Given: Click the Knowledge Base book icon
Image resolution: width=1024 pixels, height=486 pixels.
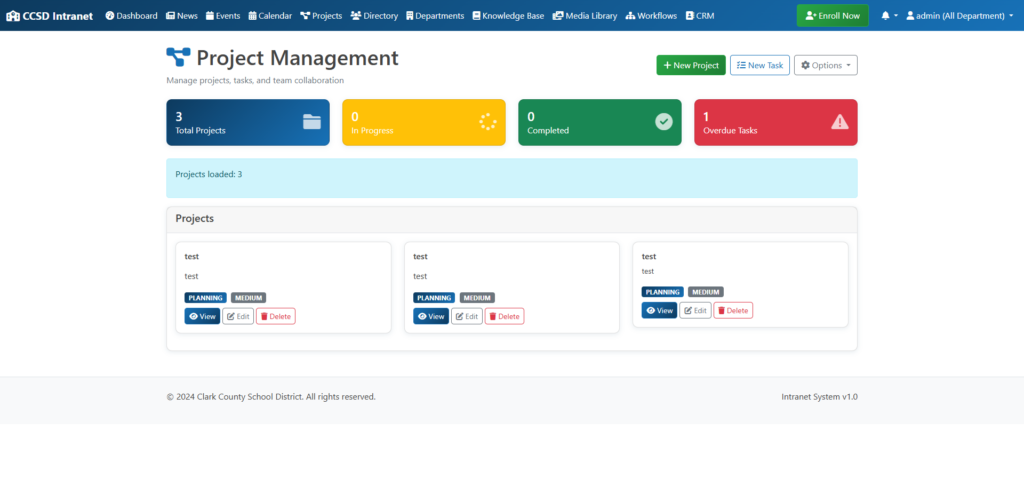Looking at the screenshot, I should pyautogui.click(x=476, y=16).
